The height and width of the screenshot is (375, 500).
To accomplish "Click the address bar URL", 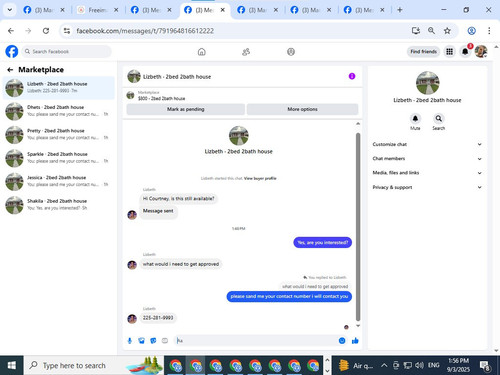I will (x=145, y=31).
